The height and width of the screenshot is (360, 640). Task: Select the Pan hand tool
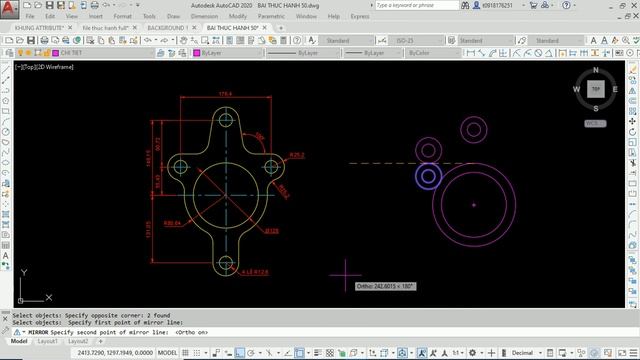tap(183, 40)
